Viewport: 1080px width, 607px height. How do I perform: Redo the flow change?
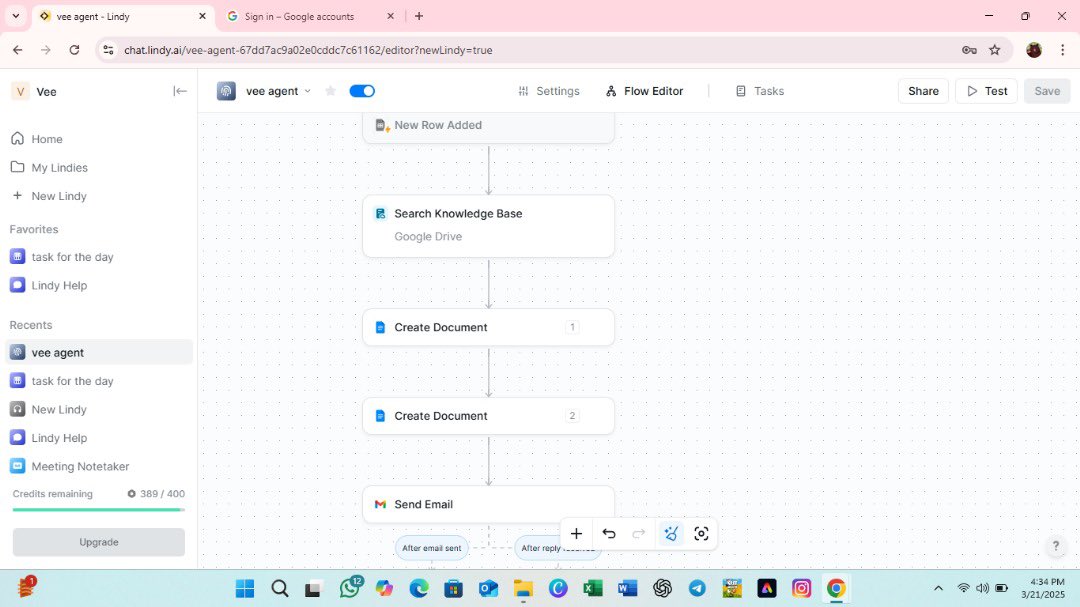639,533
